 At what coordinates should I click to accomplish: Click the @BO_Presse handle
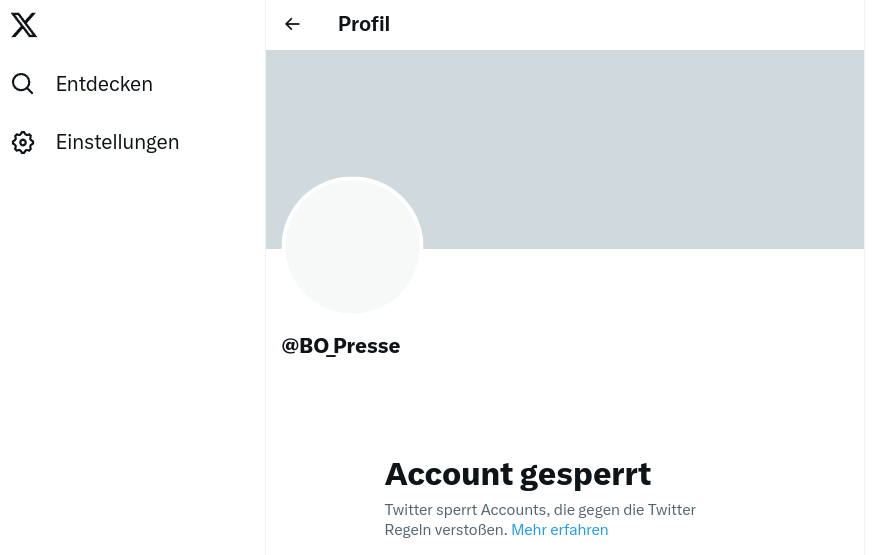click(x=341, y=346)
